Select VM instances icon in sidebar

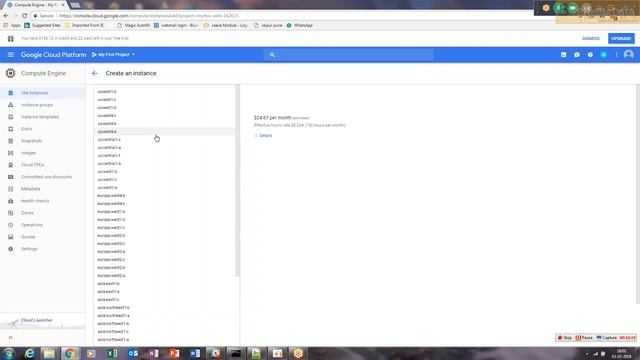[x=11, y=93]
